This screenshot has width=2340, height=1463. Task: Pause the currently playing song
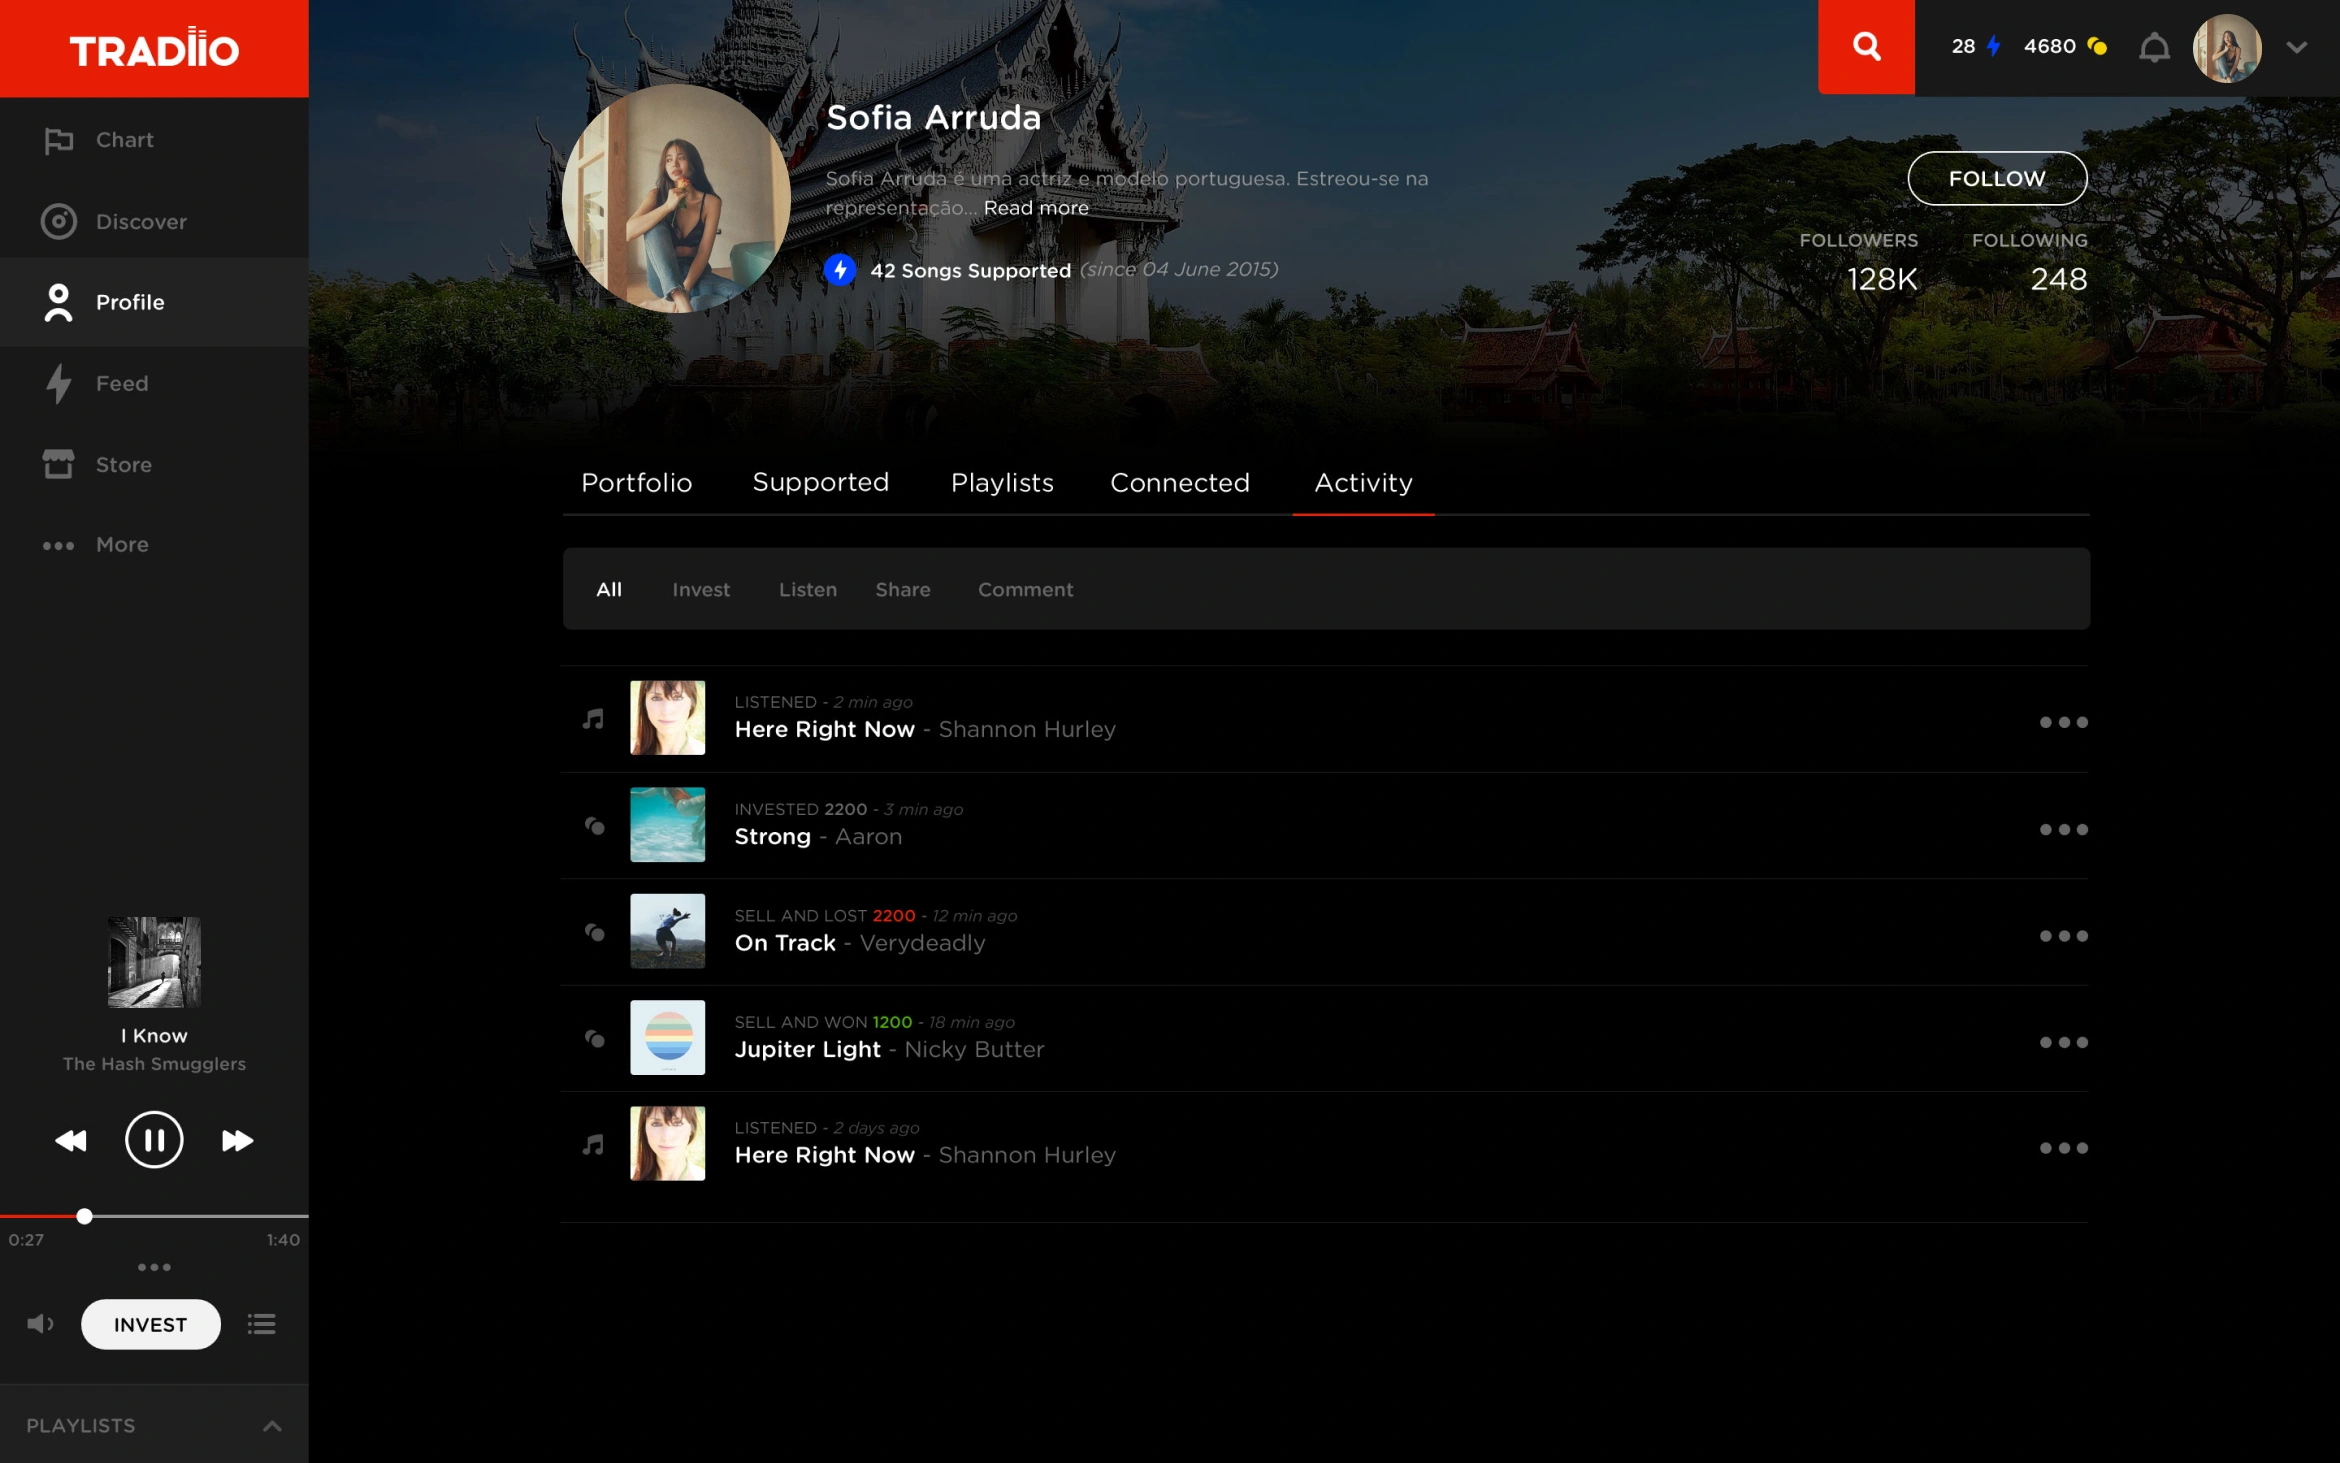click(154, 1140)
